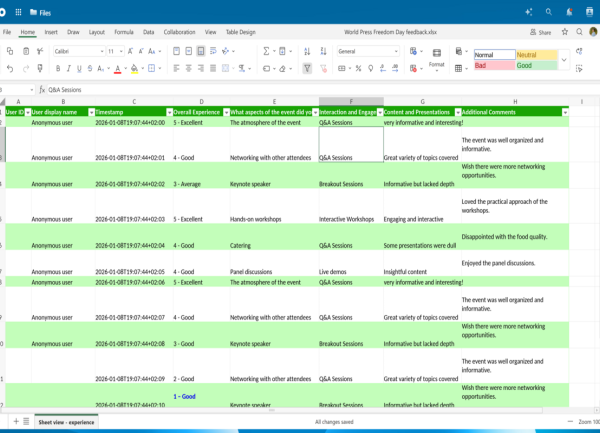Screen dimensions: 600x433
Task: Open the General number format dropdown
Action: (396, 51)
